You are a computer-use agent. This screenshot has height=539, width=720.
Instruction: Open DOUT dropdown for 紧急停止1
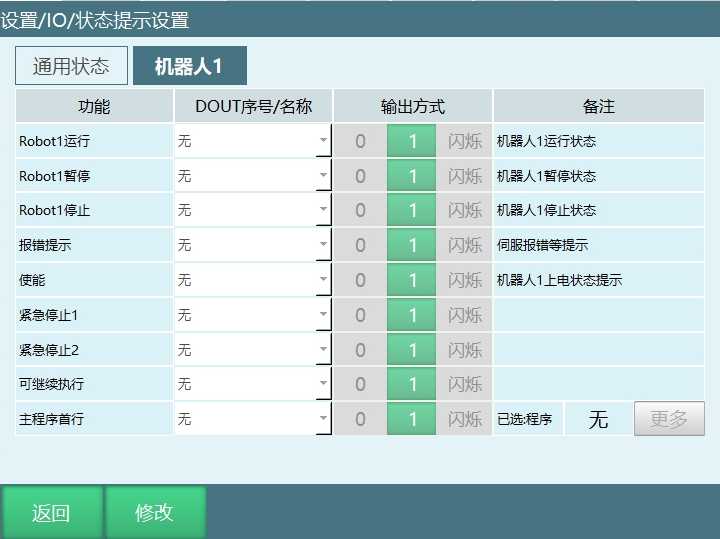pos(253,314)
